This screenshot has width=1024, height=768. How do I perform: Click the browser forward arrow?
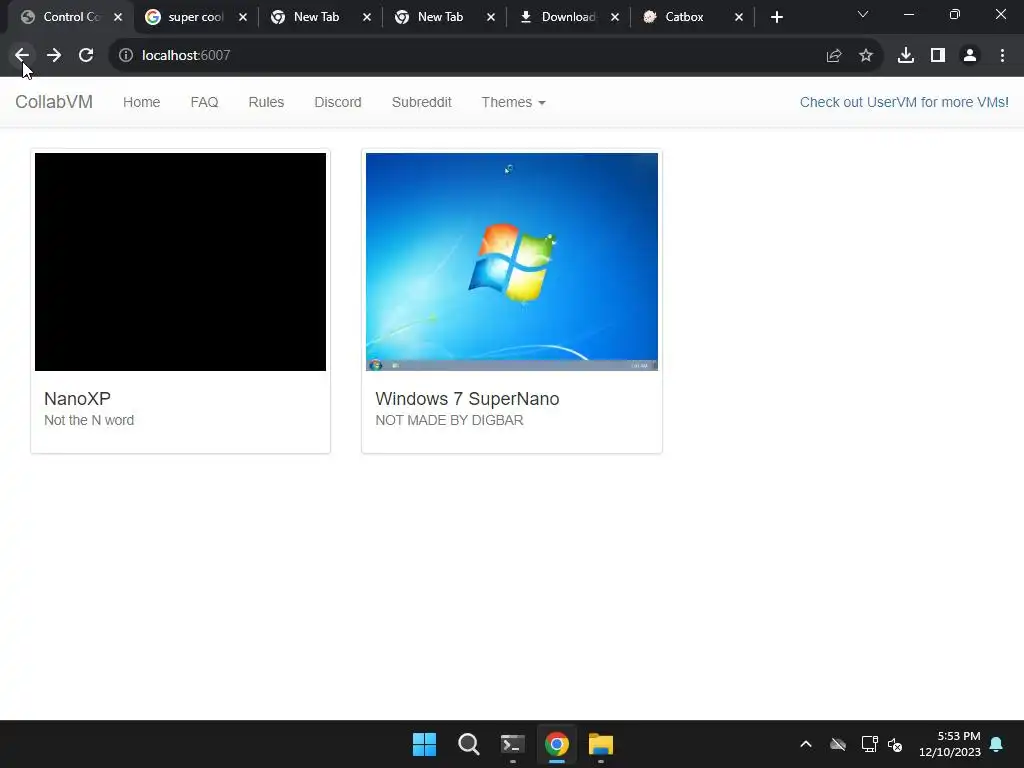54,56
